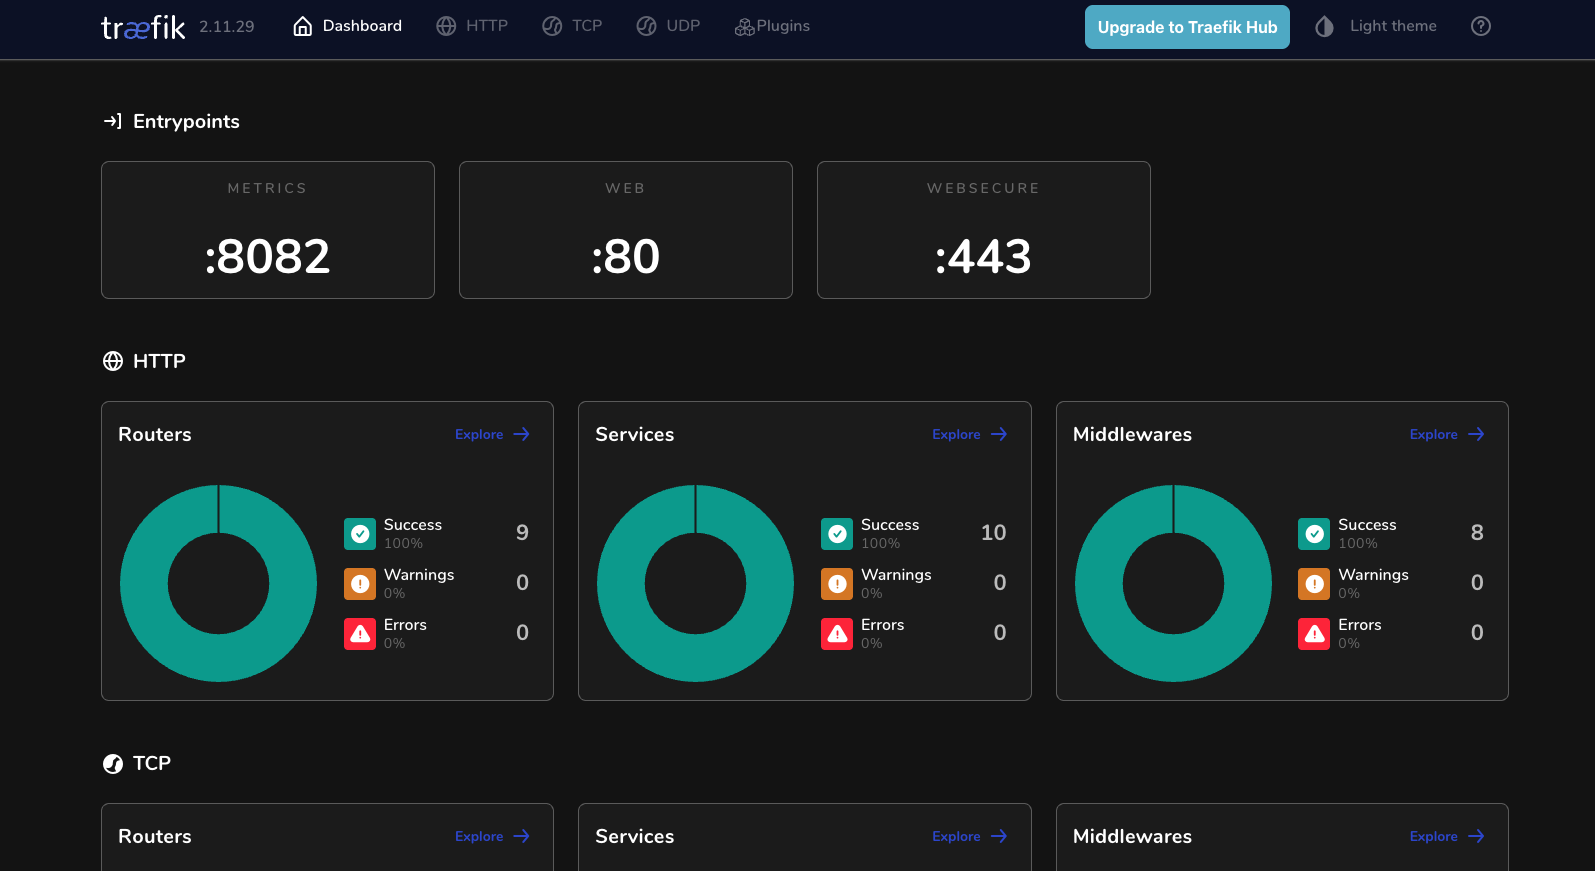Click the HTTP Routers success checkmark icon
The image size is (1595, 871).
pyautogui.click(x=360, y=534)
